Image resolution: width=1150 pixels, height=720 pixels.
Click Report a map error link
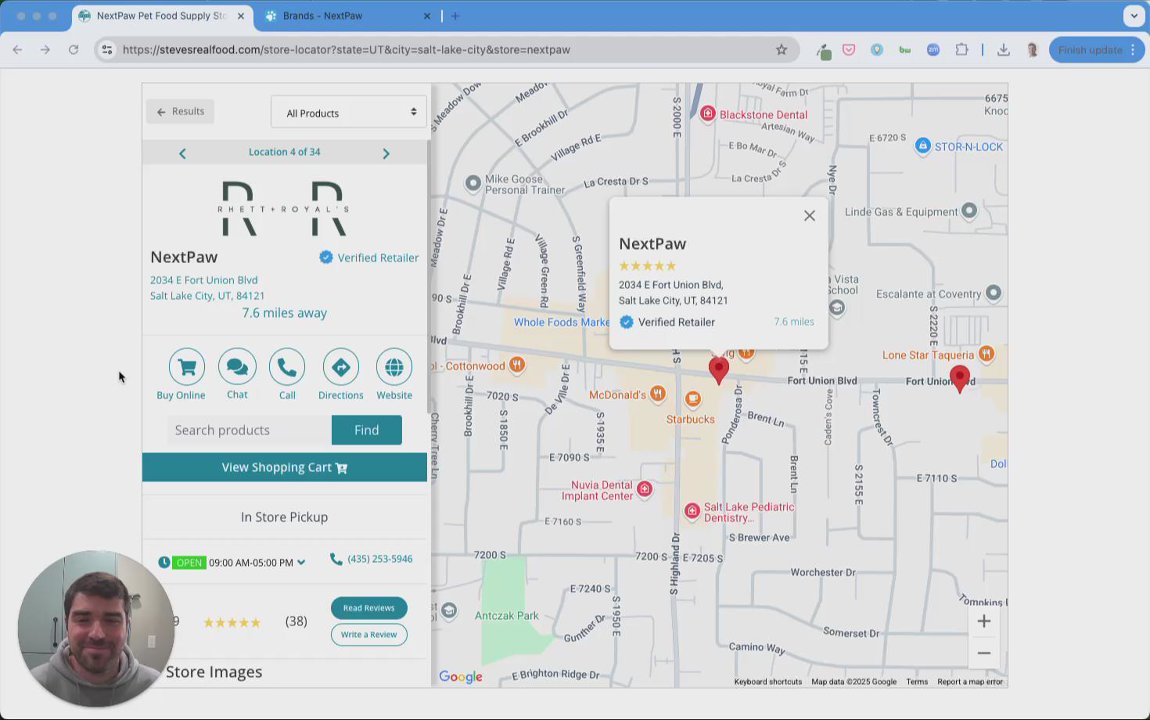tap(970, 682)
